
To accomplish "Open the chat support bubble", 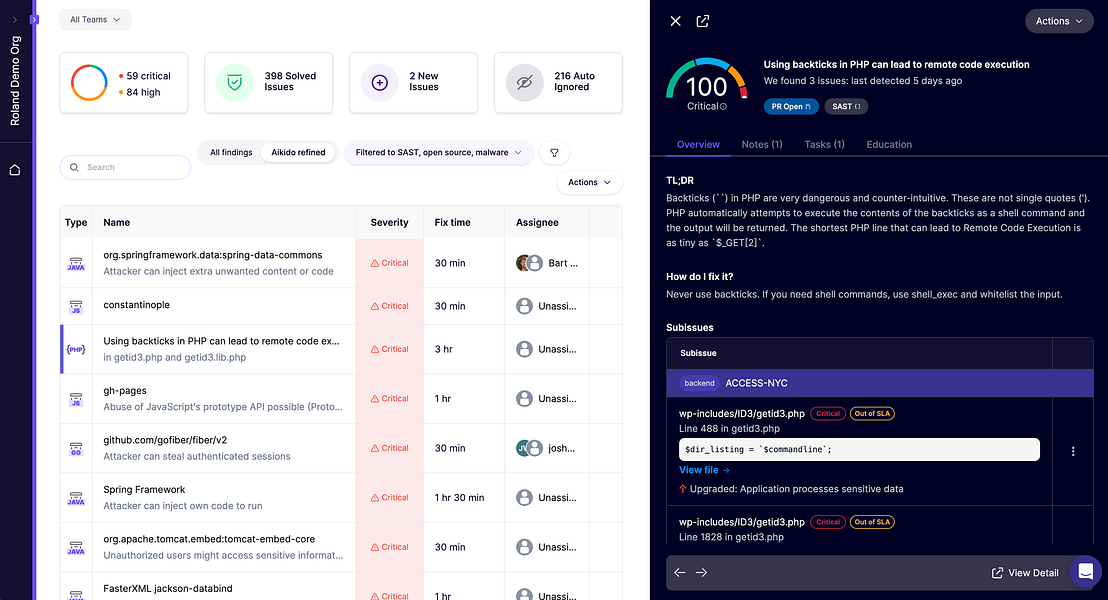I will click(1085, 572).
